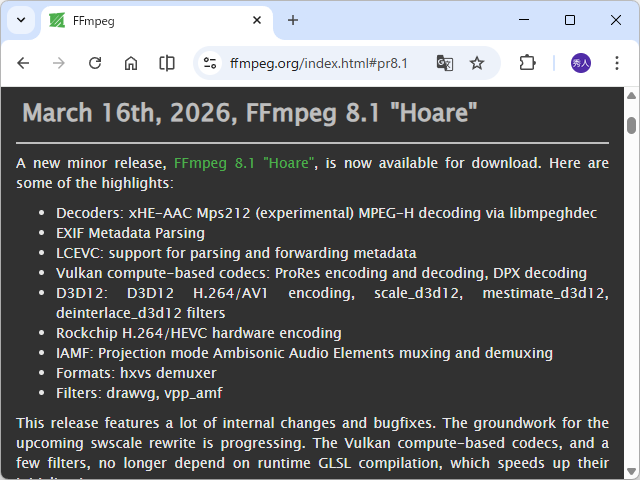Go forward with the forward arrow

pyautogui.click(x=59, y=63)
